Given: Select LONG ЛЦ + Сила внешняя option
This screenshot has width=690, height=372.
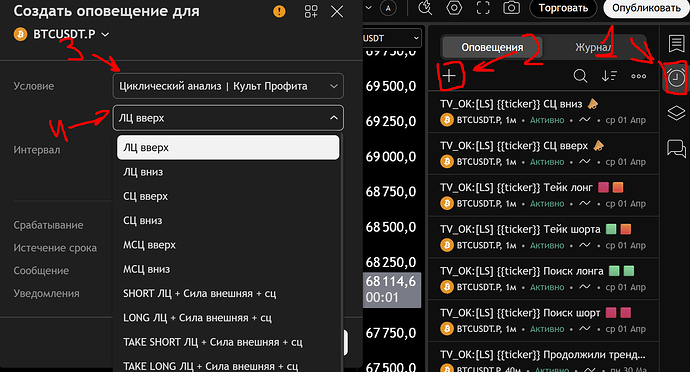Looking at the screenshot, I should coord(228,318).
